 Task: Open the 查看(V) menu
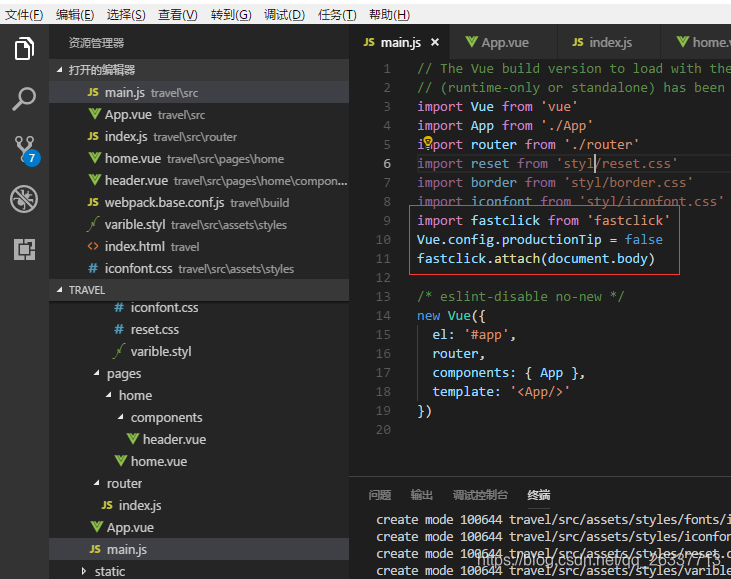click(x=178, y=15)
